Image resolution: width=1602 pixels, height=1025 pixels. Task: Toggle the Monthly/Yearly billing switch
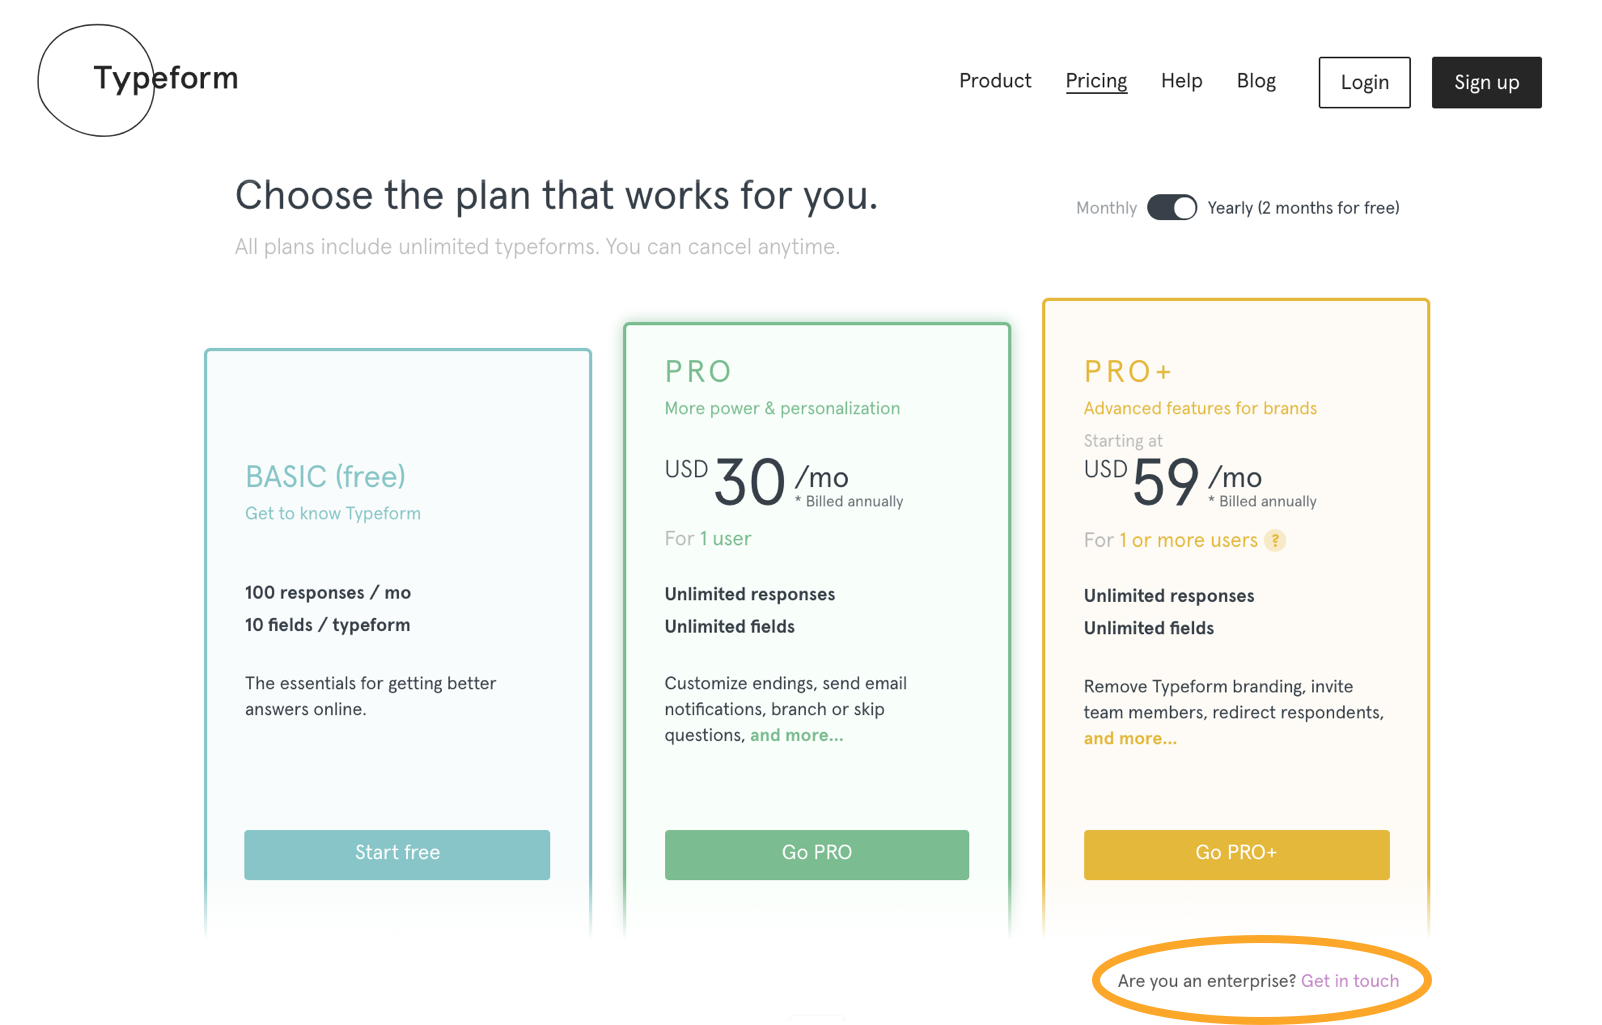pos(1172,207)
